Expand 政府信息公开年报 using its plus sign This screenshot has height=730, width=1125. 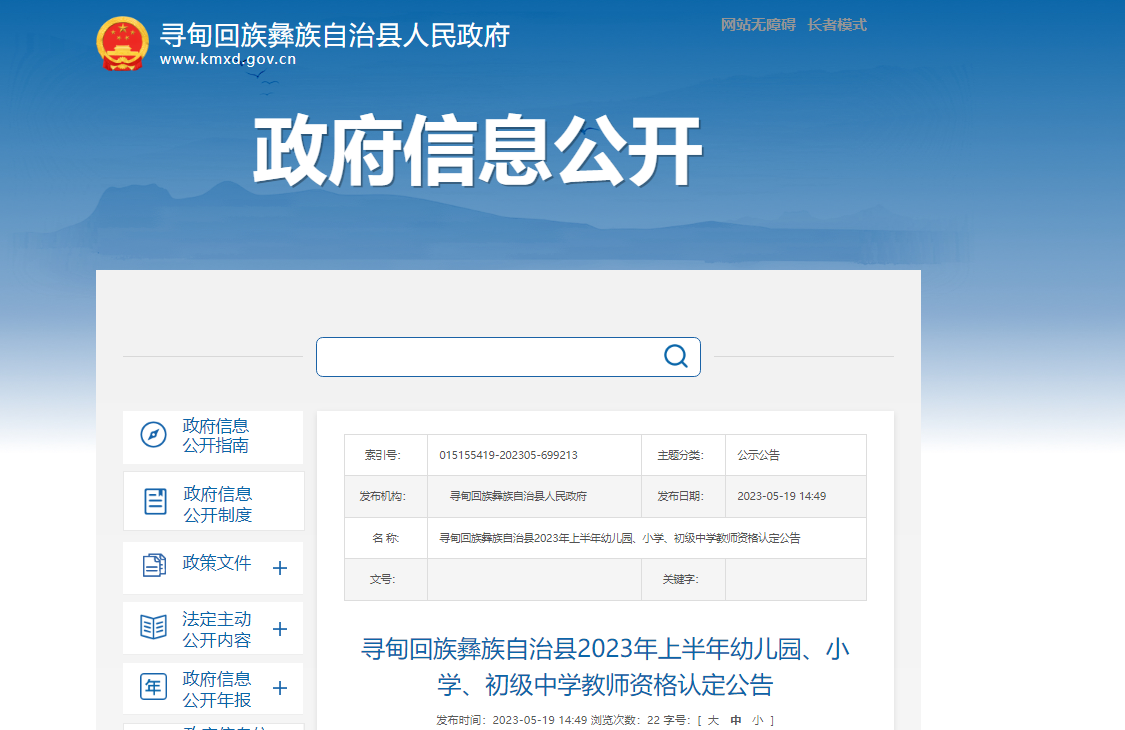(280, 688)
